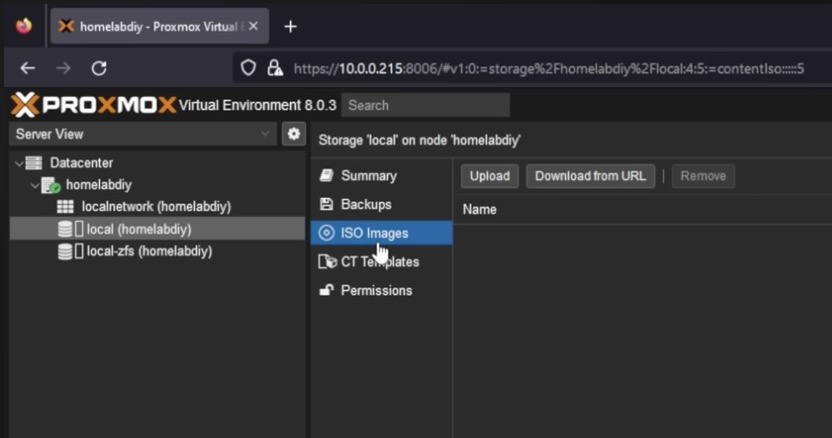Select local (homelabdiy) storage

(x=157, y=229)
